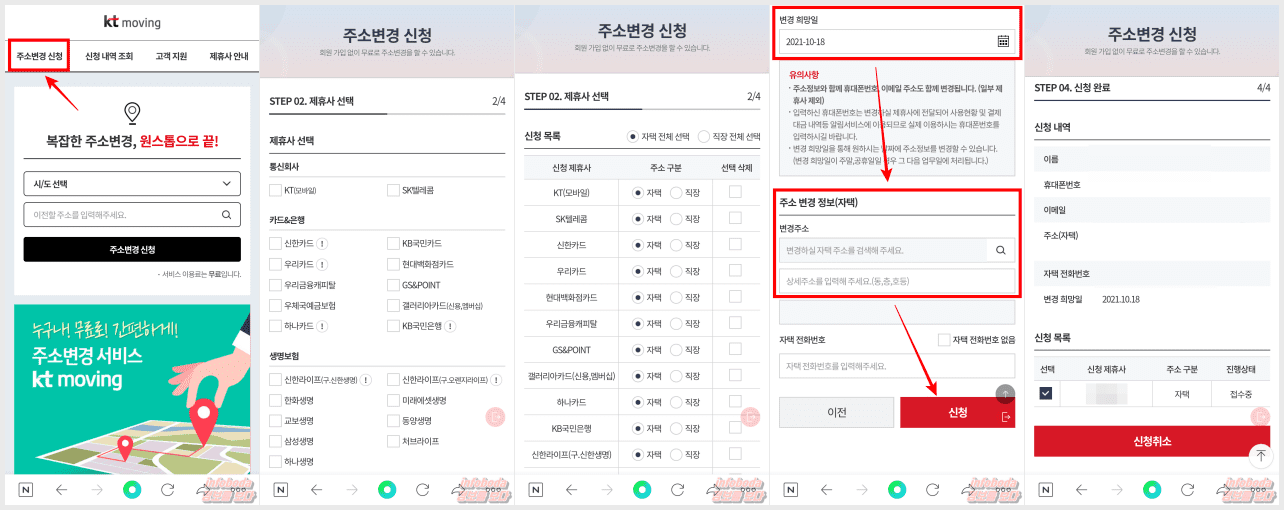Tap back arrow under 변경 희망일 form screen
Viewport: 1284px width, 510px height.
(826, 490)
